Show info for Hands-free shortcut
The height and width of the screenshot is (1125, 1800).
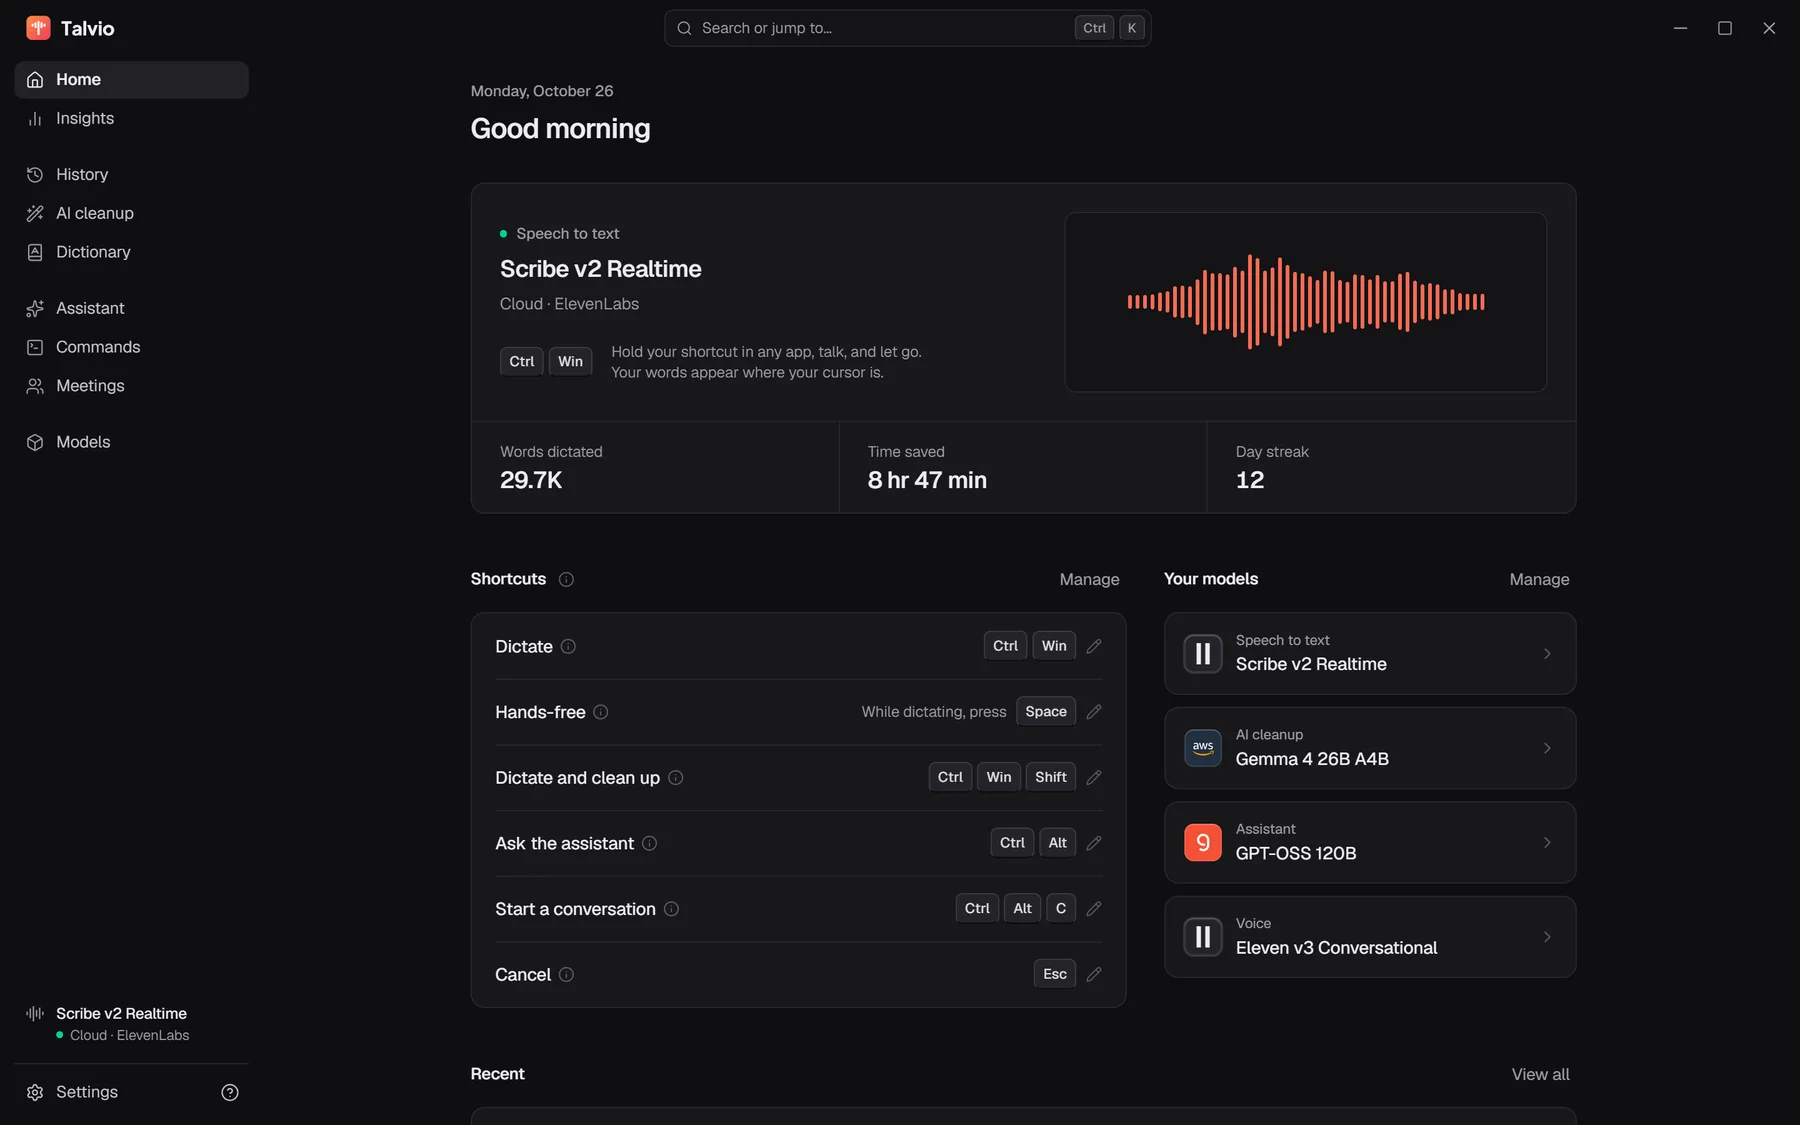coord(601,712)
